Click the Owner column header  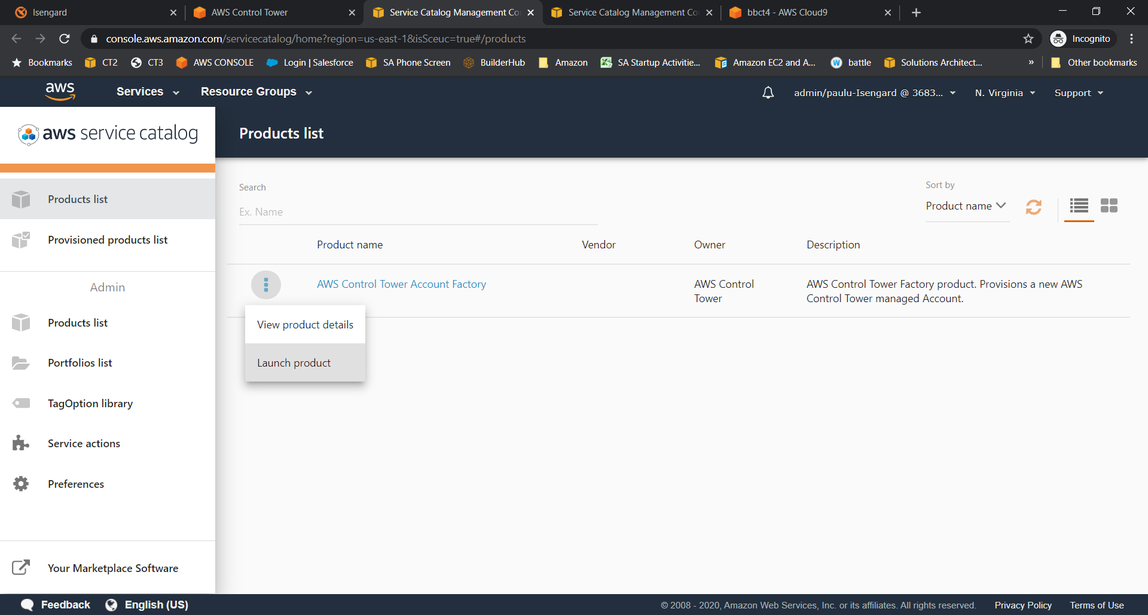click(x=709, y=245)
